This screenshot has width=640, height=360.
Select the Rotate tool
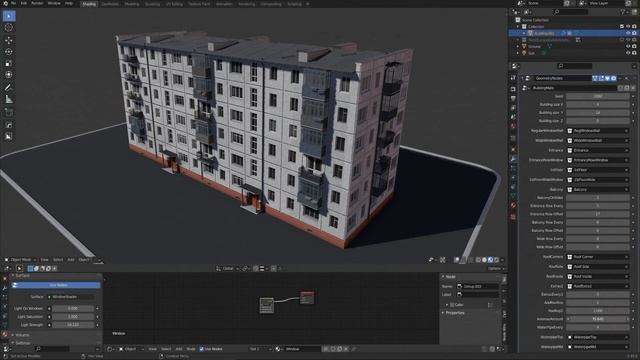tap(9, 52)
